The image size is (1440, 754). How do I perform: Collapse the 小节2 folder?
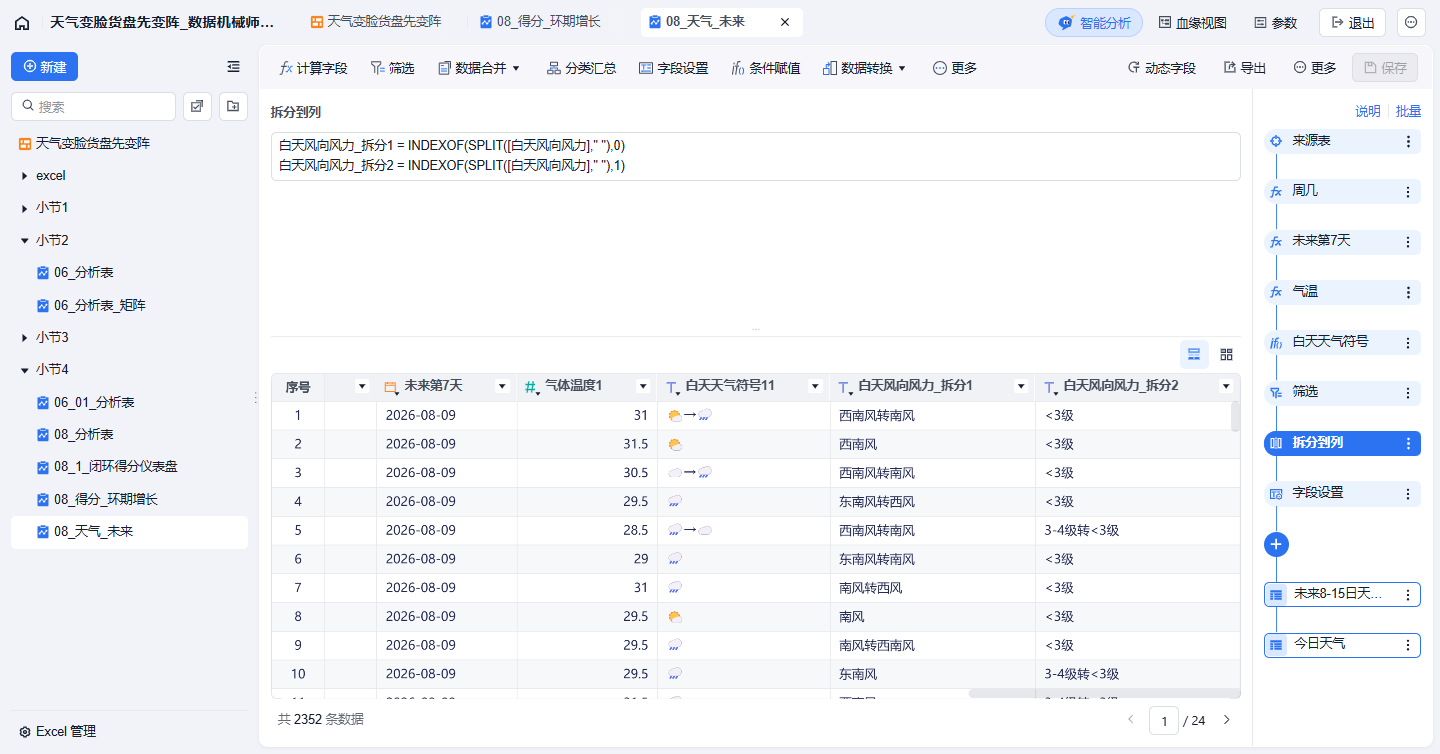pyautogui.click(x=24, y=240)
